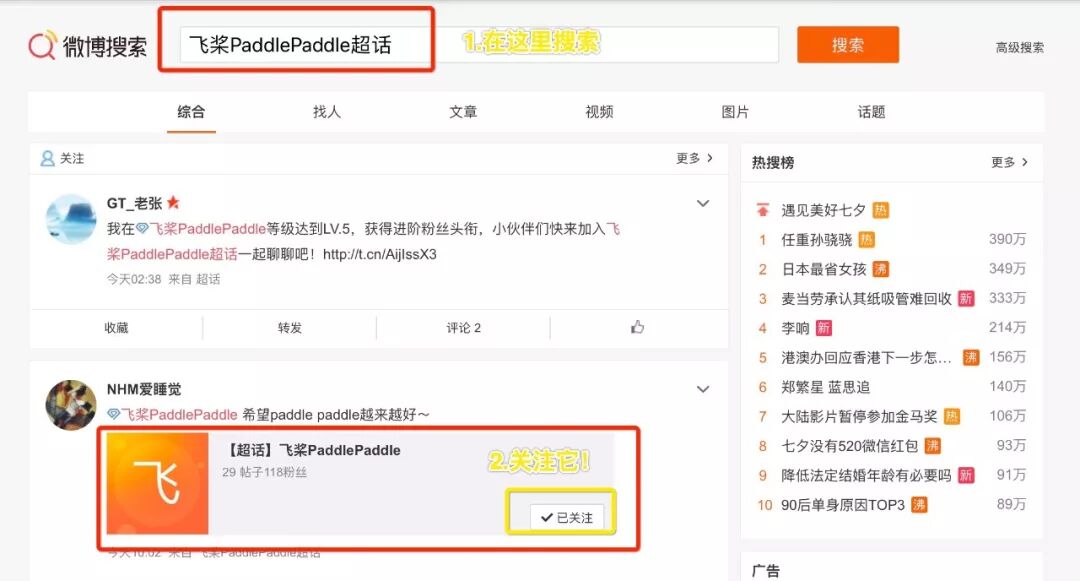Image resolution: width=1080 pixels, height=581 pixels.
Task: Open NHM爱睡觉's avatar
Action: (x=71, y=405)
